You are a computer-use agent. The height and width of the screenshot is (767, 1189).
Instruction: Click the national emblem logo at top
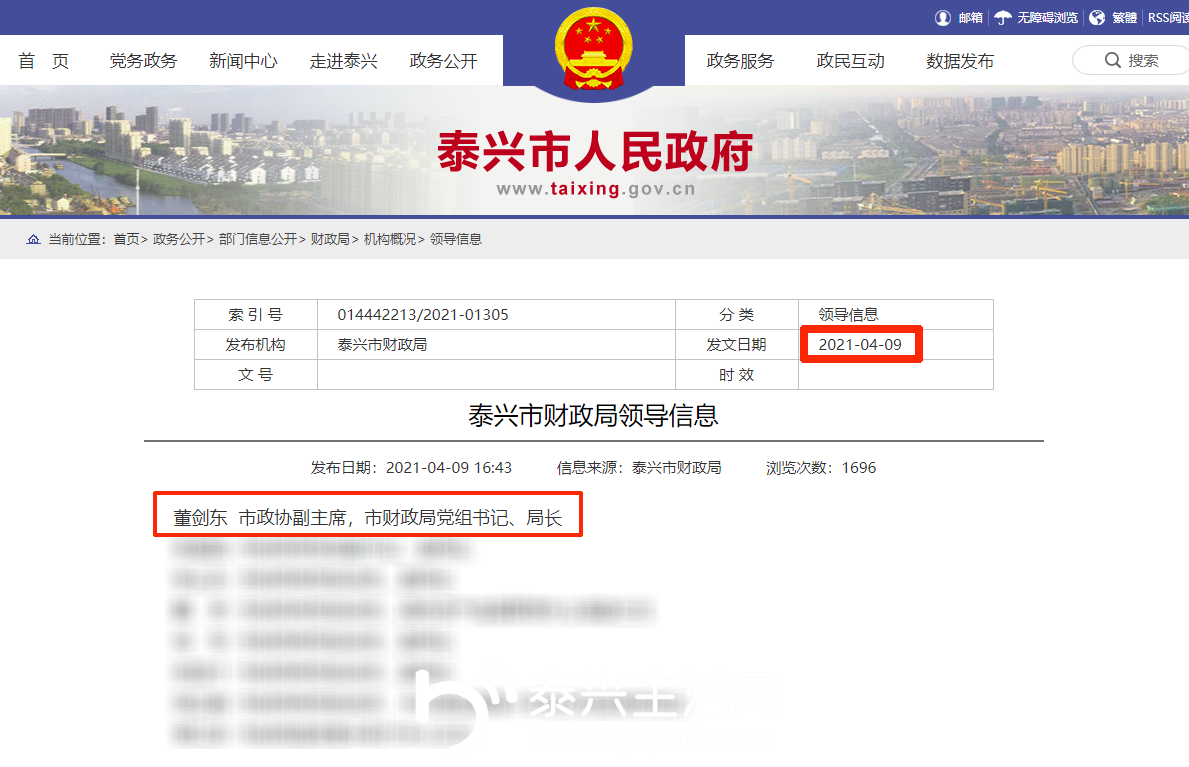click(x=593, y=45)
